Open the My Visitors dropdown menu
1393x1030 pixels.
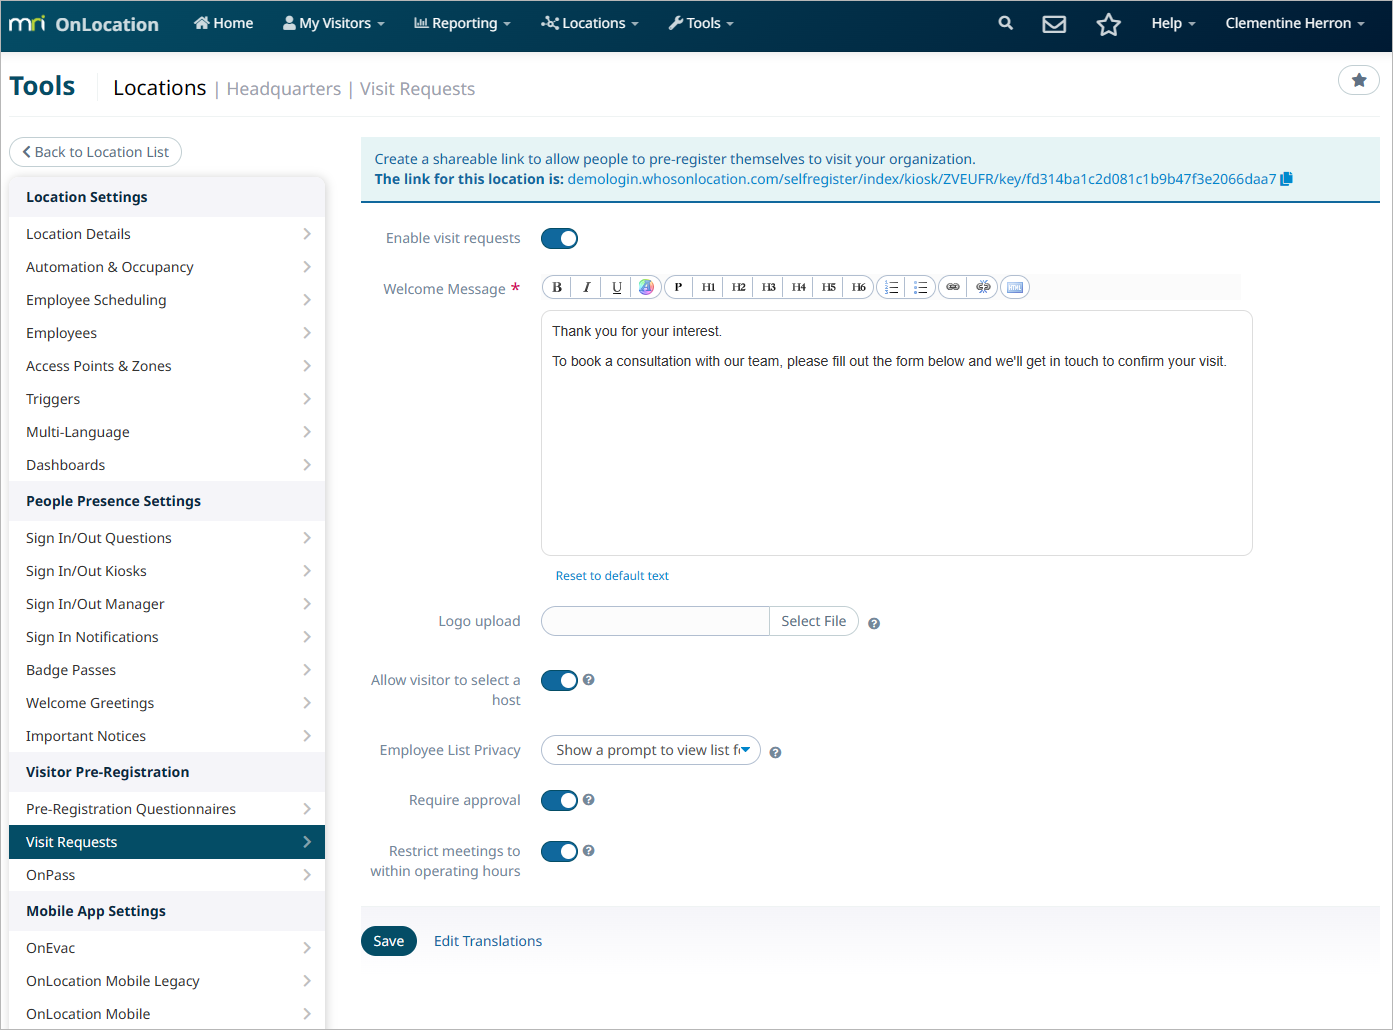click(334, 23)
